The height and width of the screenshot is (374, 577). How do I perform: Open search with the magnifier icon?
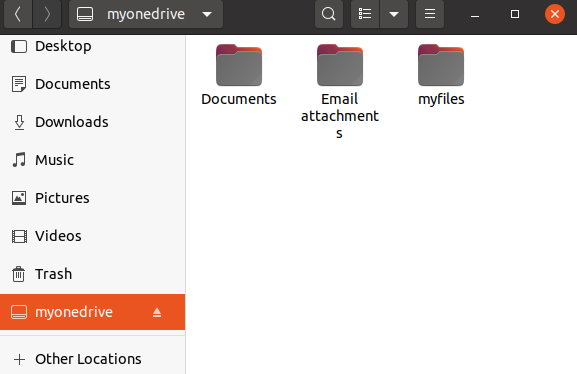tap(329, 14)
